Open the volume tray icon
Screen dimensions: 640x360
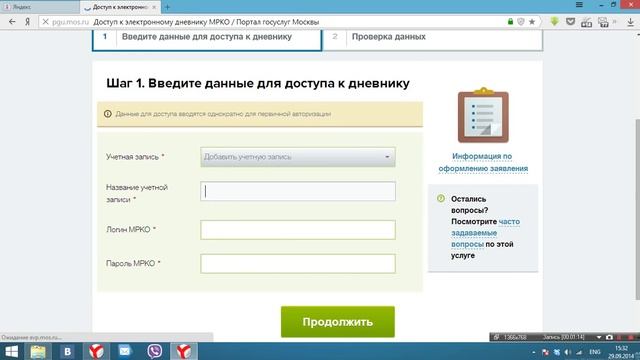[568, 352]
